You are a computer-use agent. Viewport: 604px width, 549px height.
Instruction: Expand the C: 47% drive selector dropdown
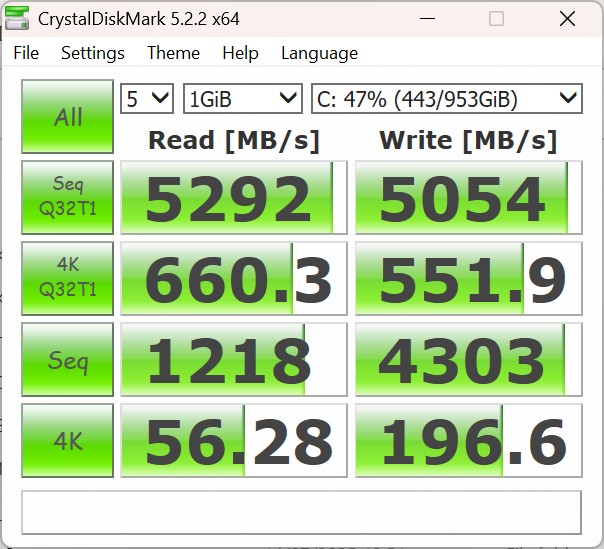[x=447, y=99]
